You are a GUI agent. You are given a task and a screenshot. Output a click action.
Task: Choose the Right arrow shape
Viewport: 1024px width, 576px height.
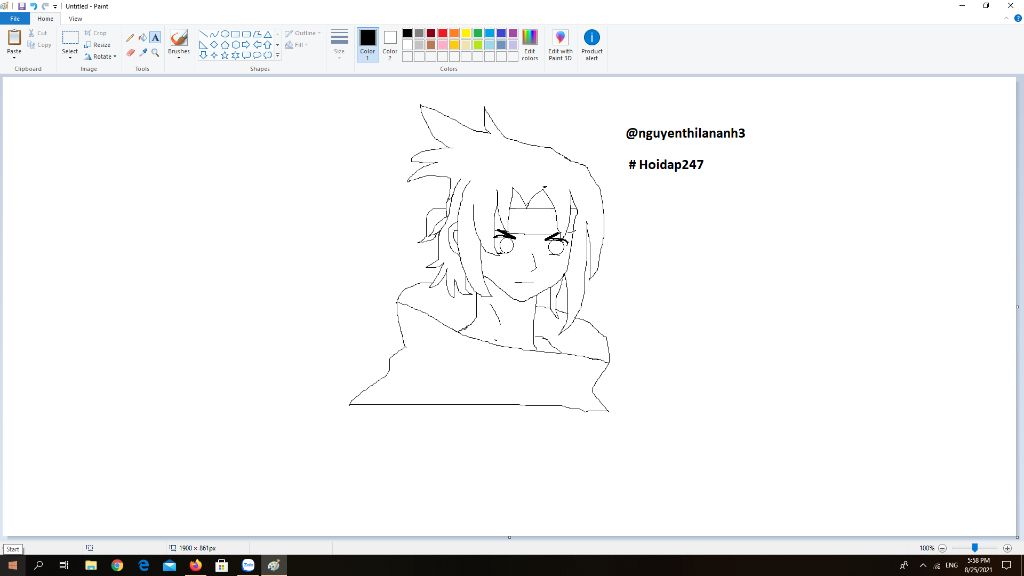246,45
